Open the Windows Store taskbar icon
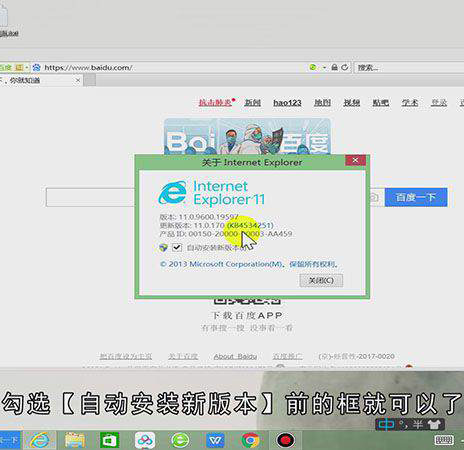 pyautogui.click(x=110, y=441)
